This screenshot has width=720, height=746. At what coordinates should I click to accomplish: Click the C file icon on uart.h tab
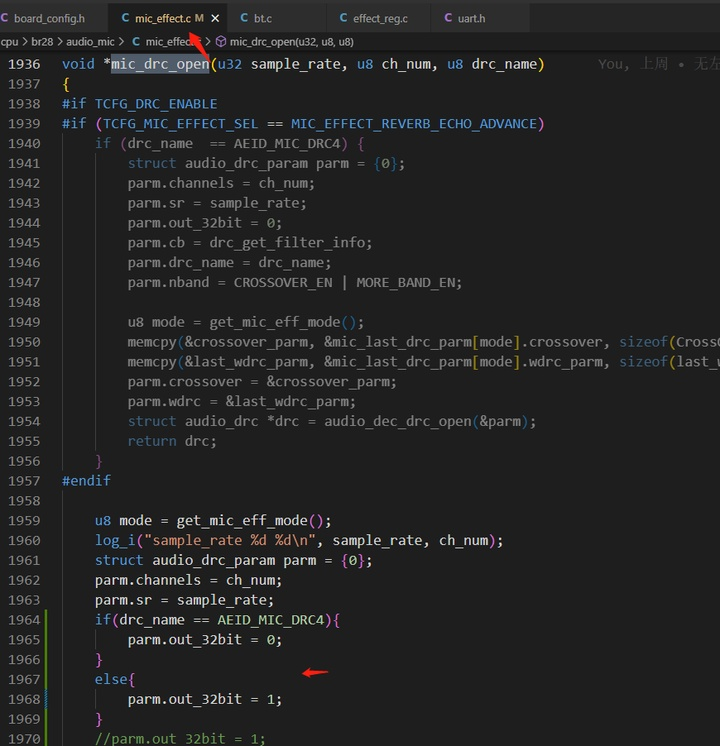[x=448, y=18]
